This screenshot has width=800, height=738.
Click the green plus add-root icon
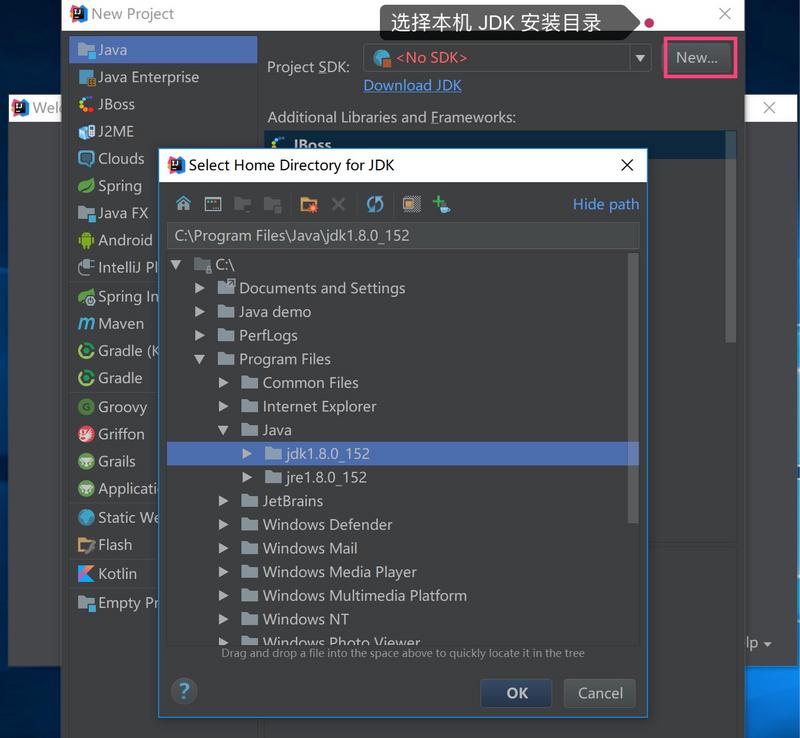tap(441, 204)
